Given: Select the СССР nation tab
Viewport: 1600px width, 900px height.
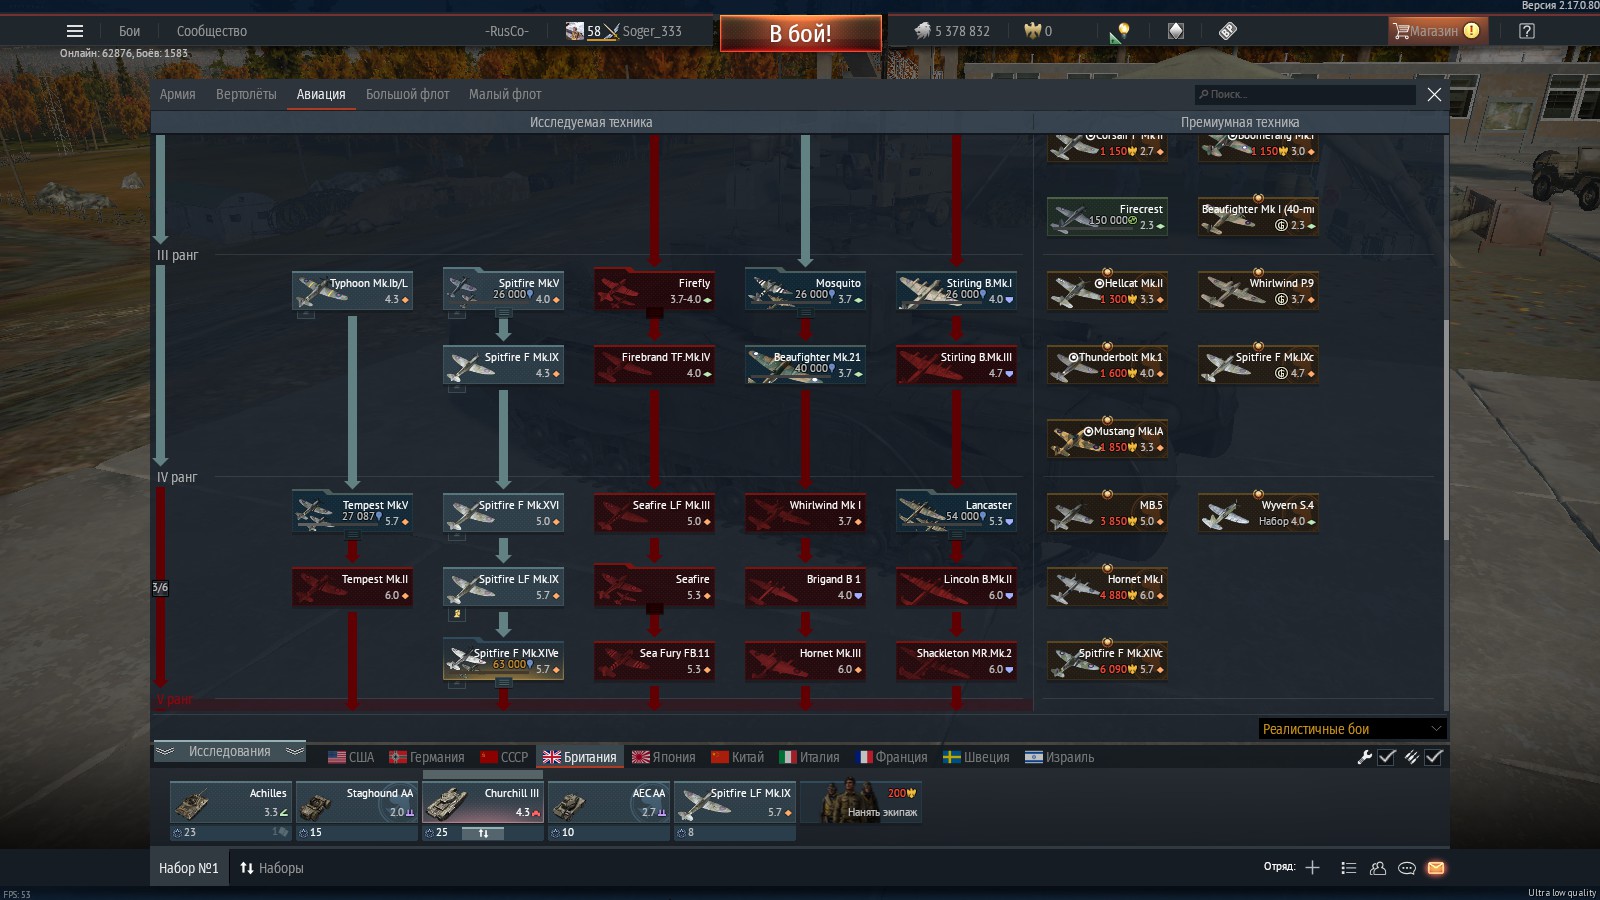Looking at the screenshot, I should 504,757.
